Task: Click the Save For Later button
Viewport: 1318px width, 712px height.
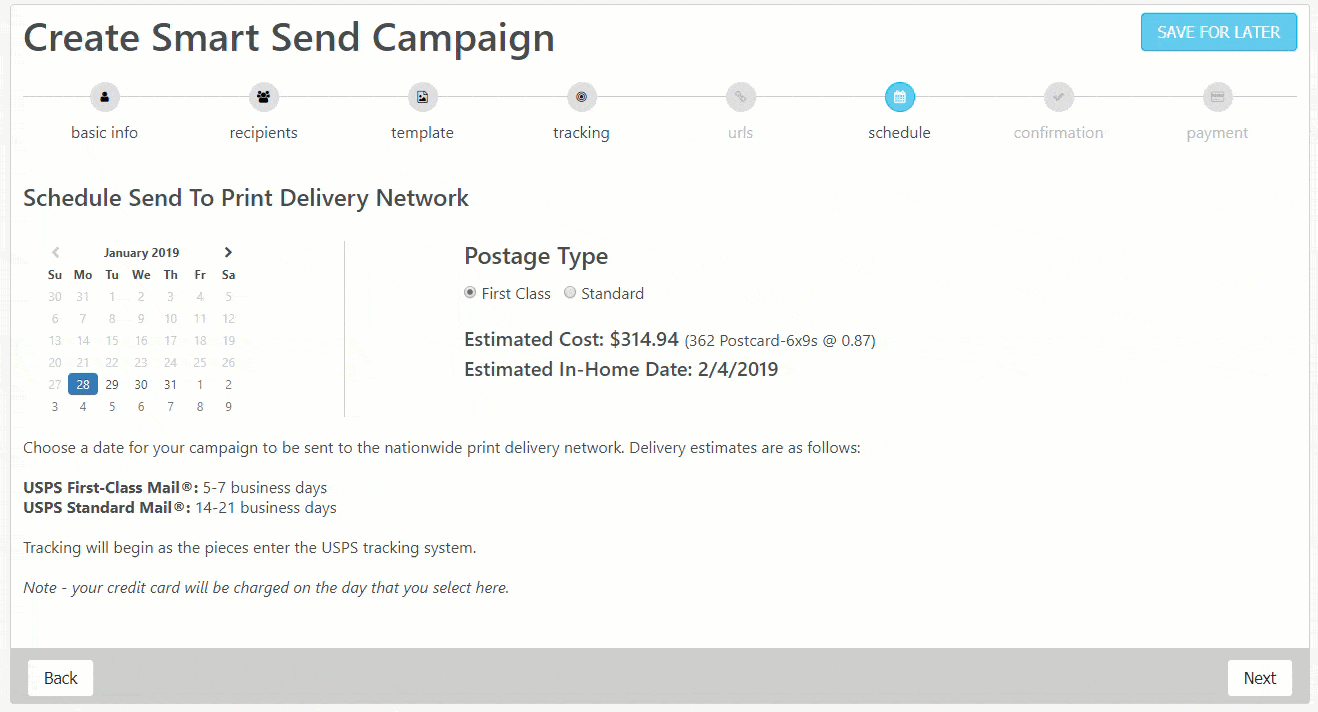Action: coord(1219,32)
